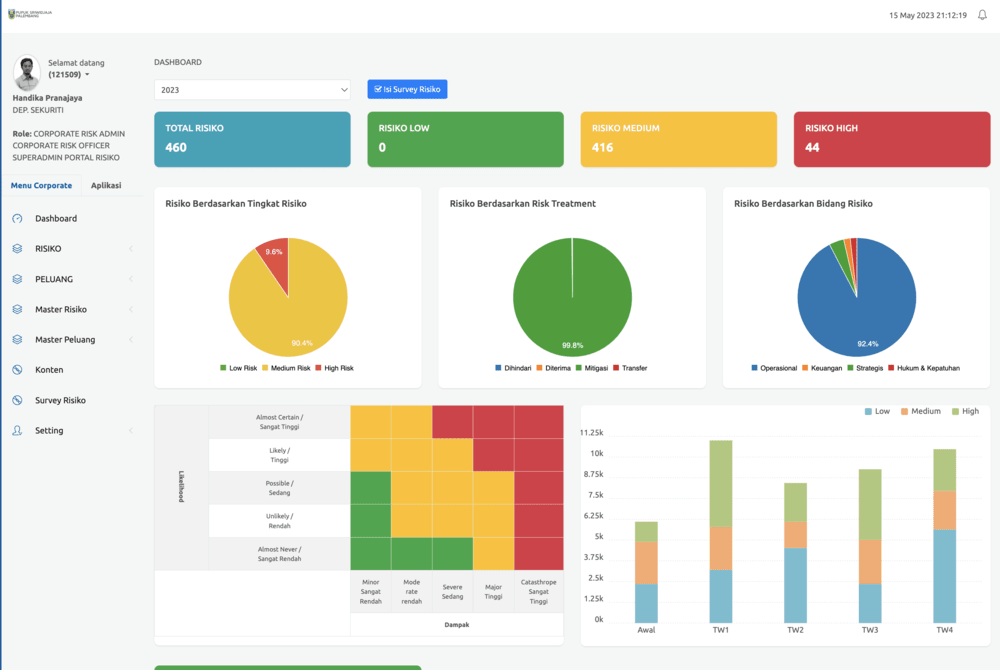The image size is (1000, 670).
Task: Open the RISIKO HIGH card
Action: point(892,139)
